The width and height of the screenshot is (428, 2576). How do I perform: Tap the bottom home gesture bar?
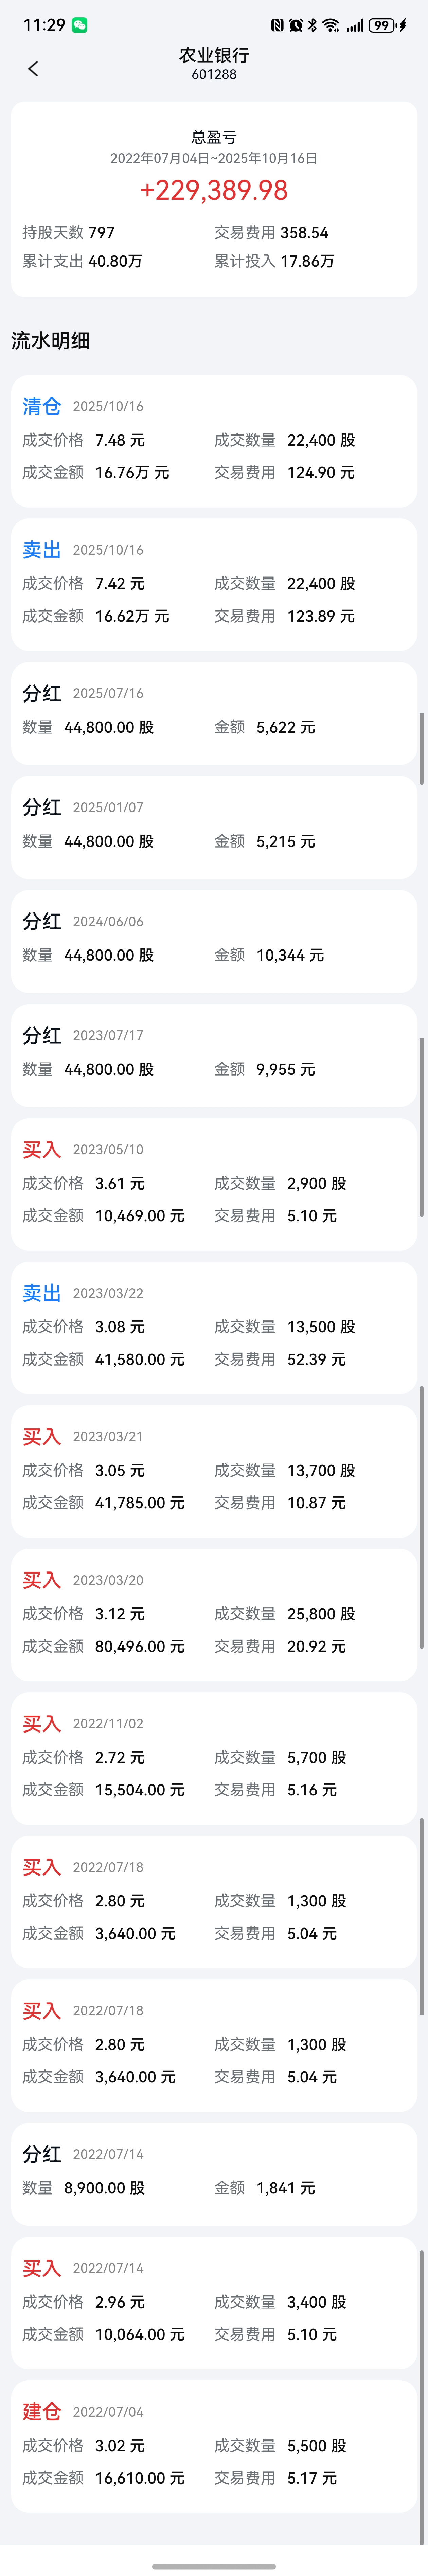pos(214,2566)
